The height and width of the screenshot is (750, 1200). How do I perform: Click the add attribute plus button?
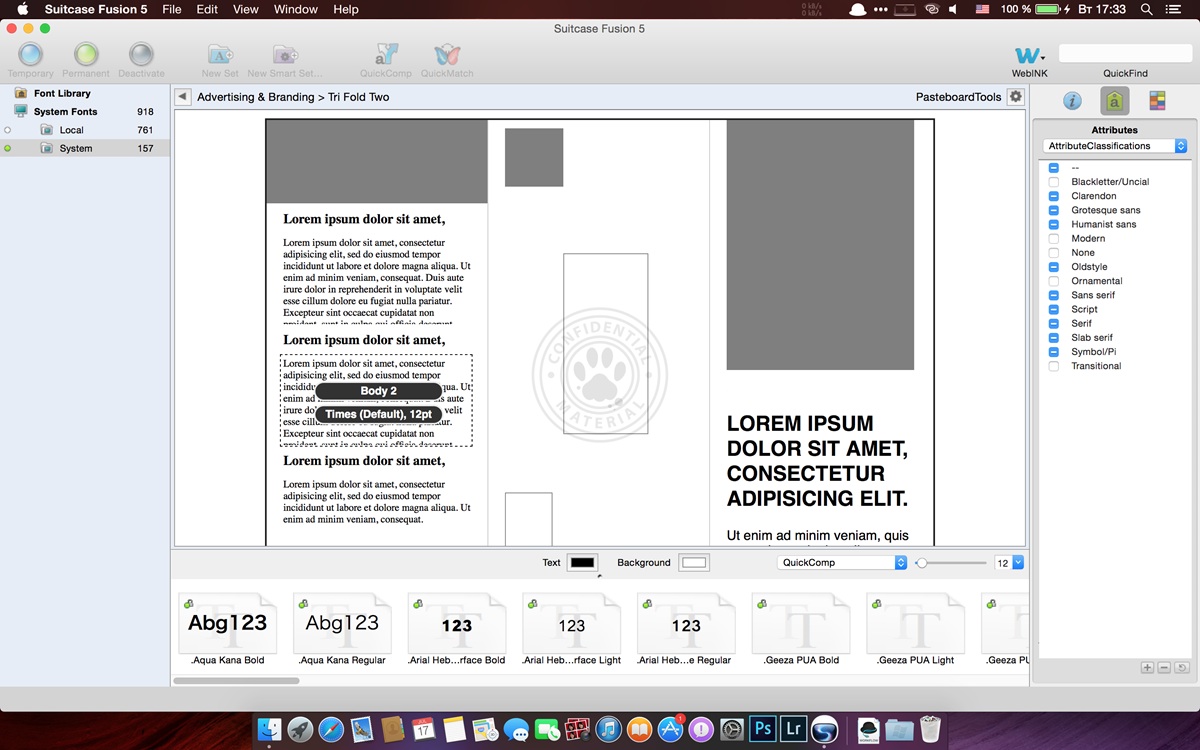point(1147,668)
